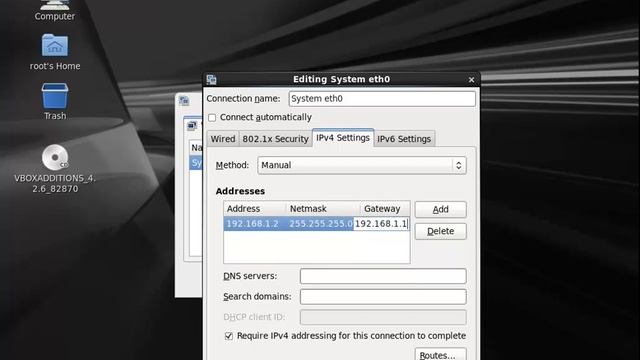Click the Editing System eth0 title bar
The image size is (640, 360).
pos(341,79)
